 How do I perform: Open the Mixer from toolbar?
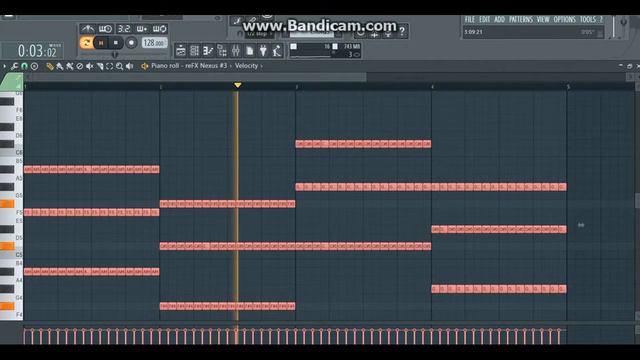tap(236, 51)
